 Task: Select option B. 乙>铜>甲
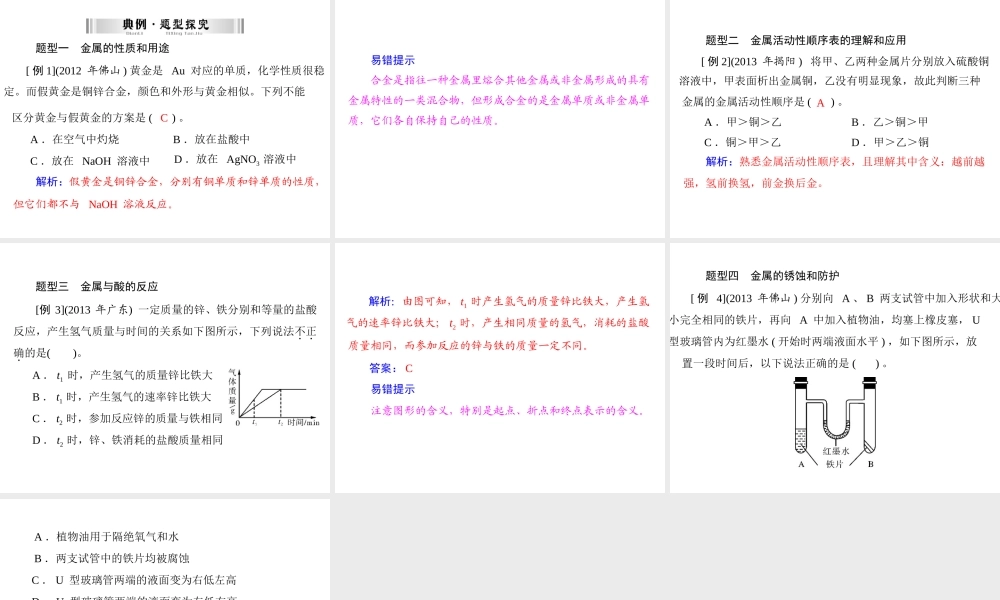click(890, 122)
